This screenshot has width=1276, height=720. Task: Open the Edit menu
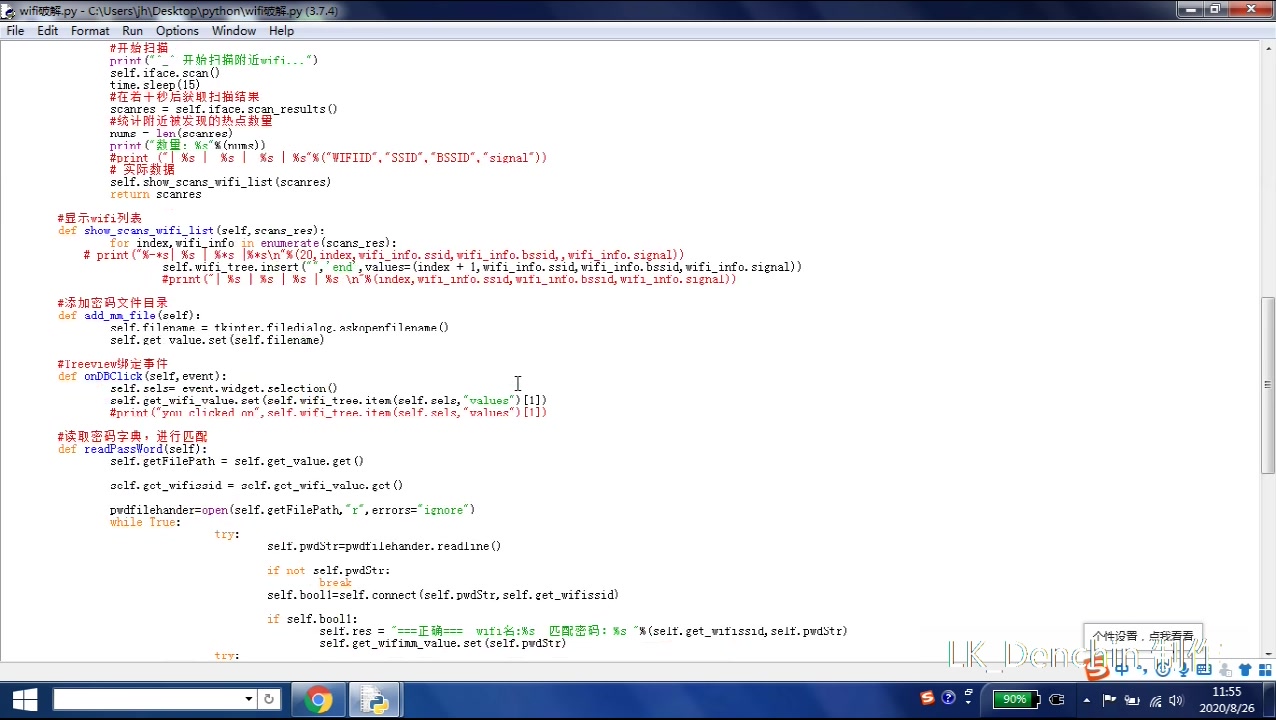coord(47,31)
